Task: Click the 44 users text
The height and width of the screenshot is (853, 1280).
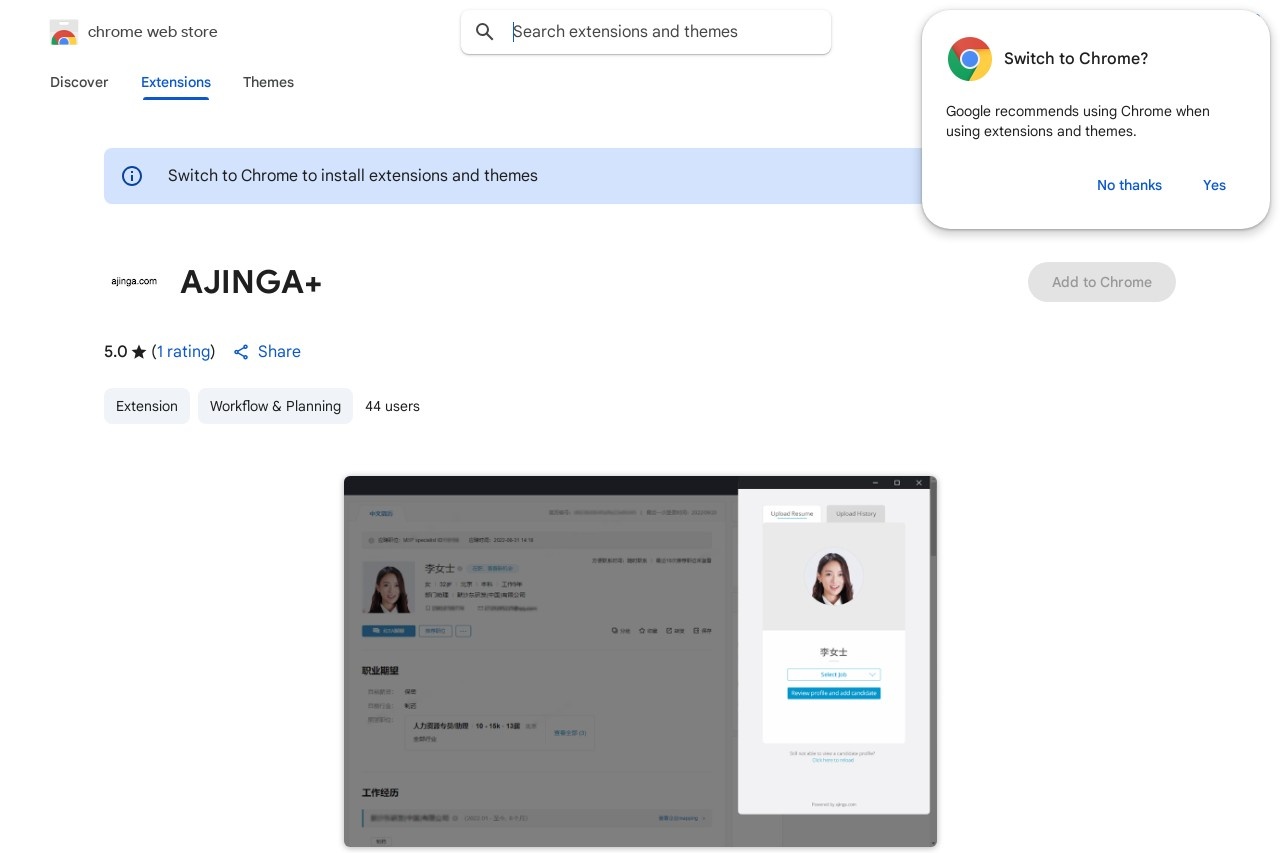Action: [x=392, y=406]
